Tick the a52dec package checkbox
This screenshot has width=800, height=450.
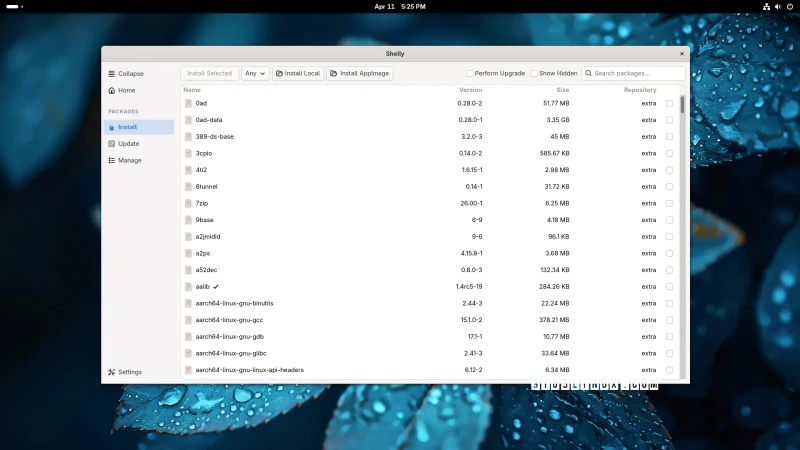click(x=669, y=270)
